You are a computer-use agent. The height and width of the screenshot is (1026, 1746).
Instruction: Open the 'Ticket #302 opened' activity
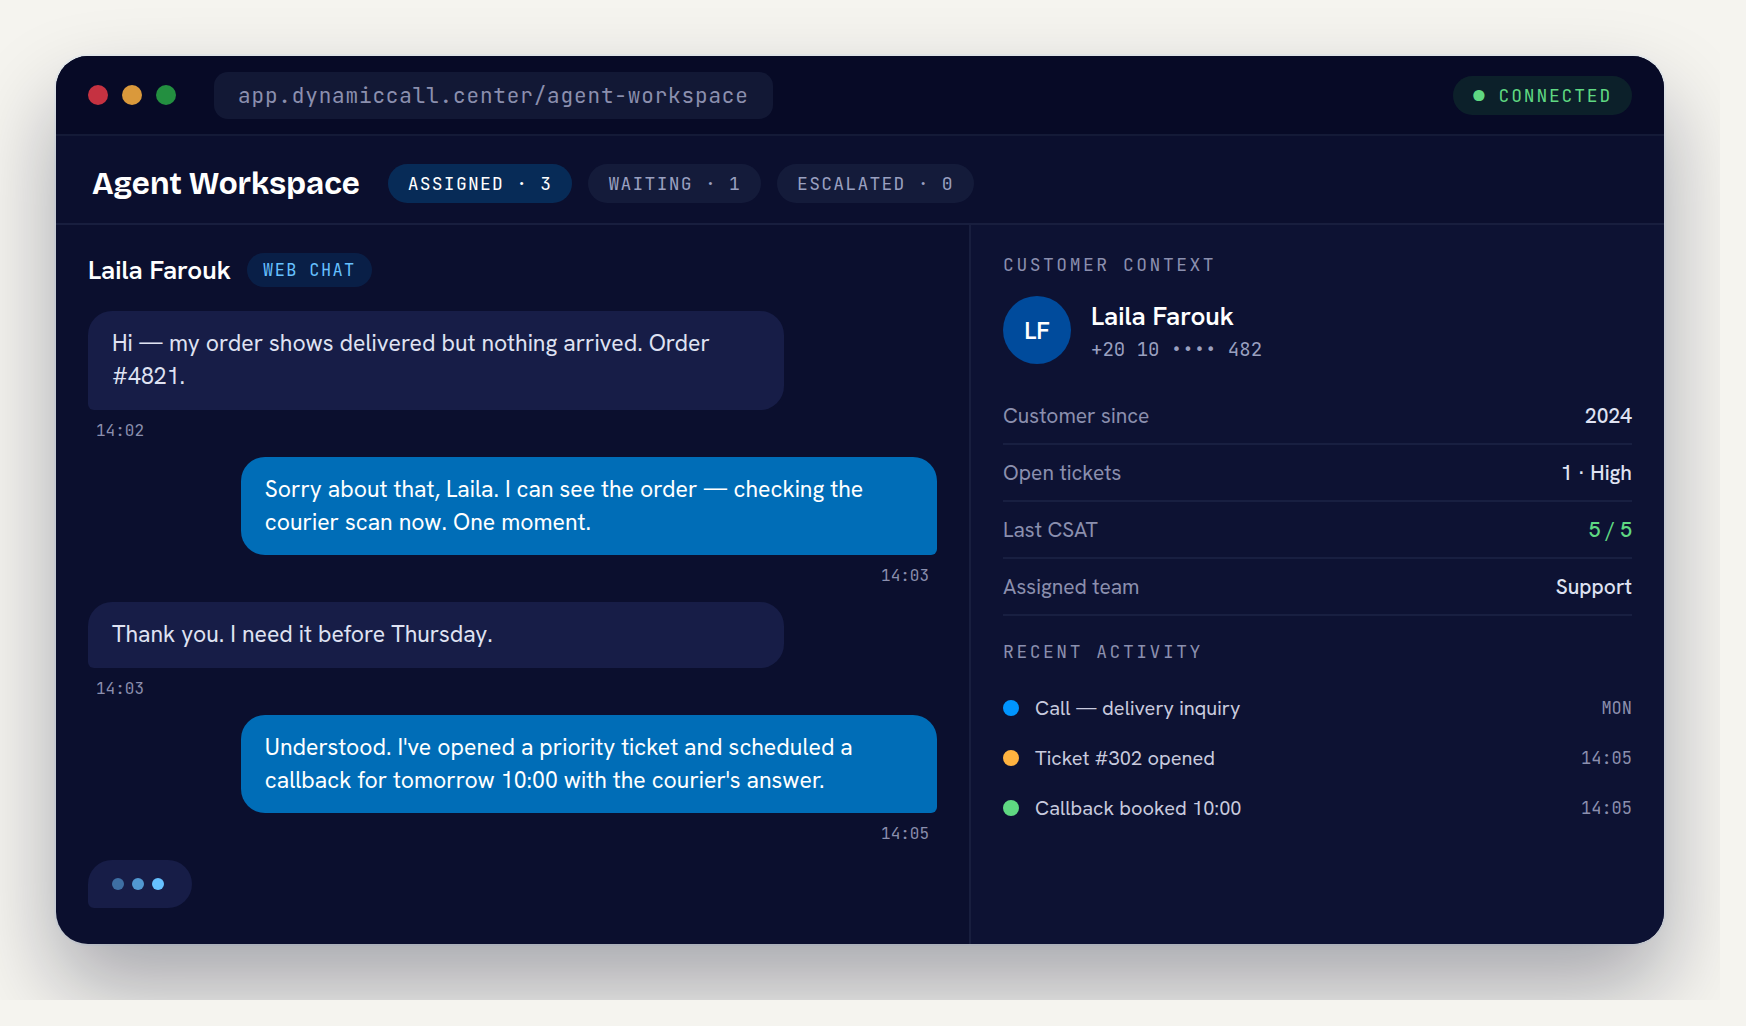pyautogui.click(x=1317, y=758)
